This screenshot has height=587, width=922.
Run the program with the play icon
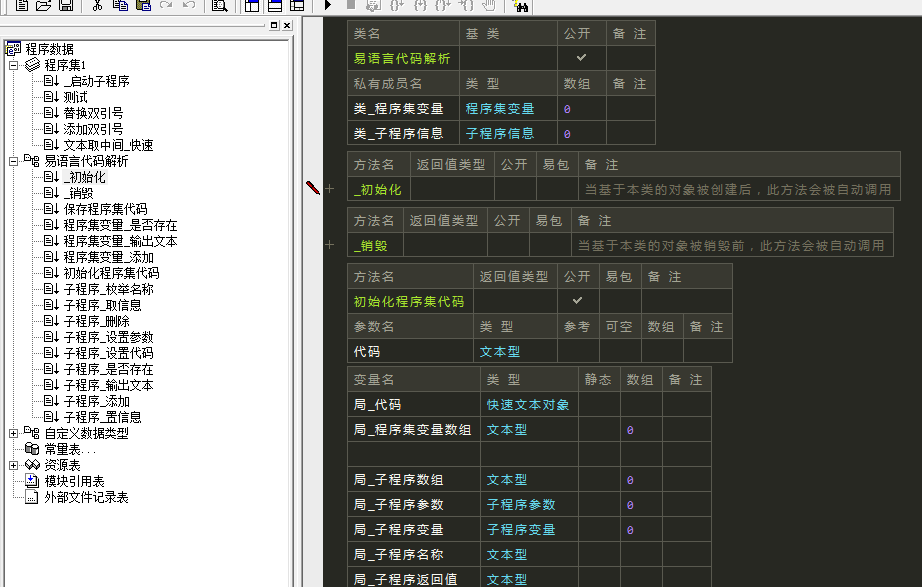(328, 5)
